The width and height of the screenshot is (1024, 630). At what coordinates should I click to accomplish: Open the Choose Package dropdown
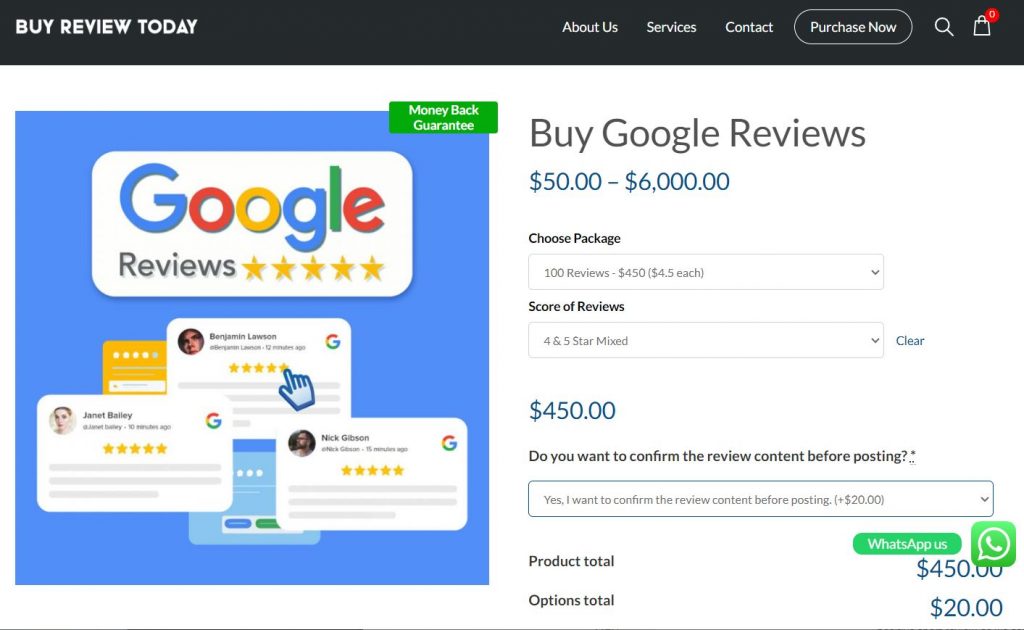coord(706,272)
